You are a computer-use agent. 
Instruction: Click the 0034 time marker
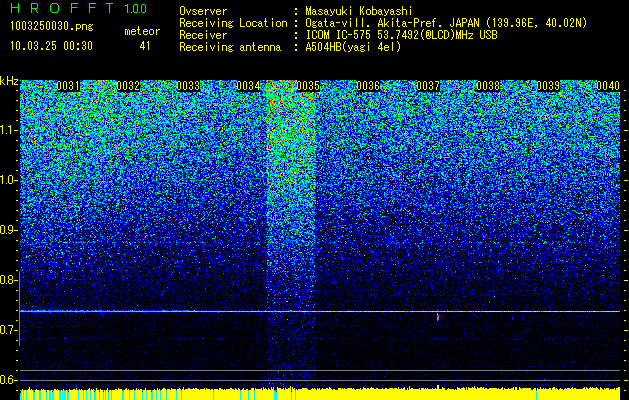pos(248,86)
